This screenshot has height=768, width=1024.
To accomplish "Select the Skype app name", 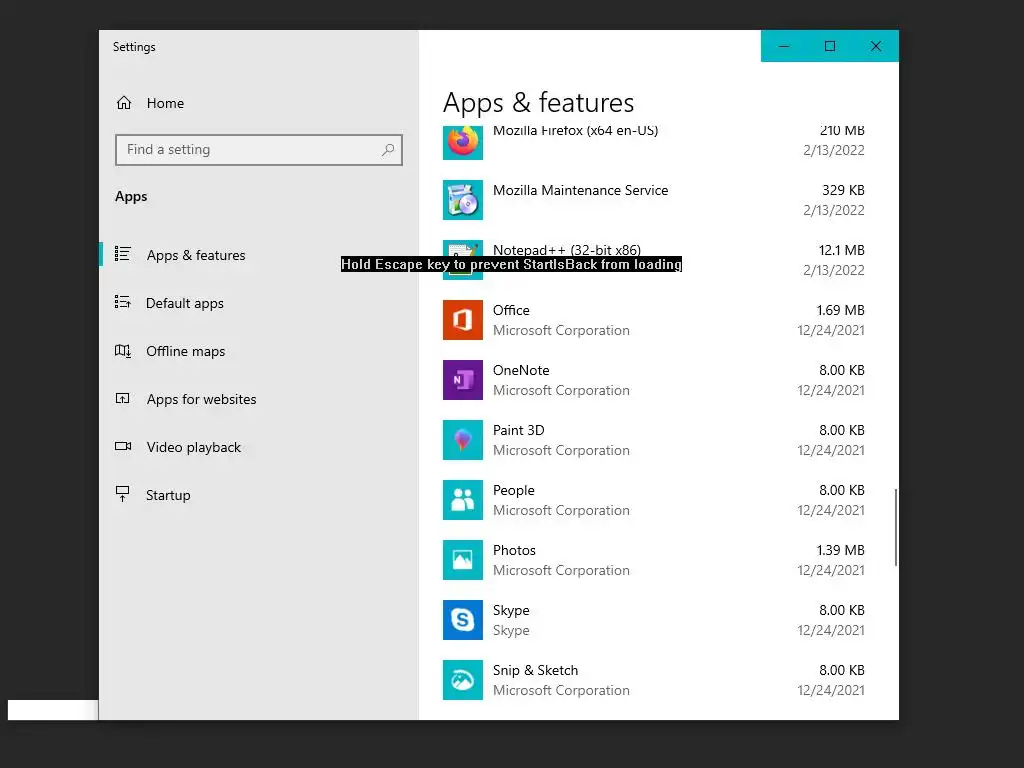I will coord(511,611).
